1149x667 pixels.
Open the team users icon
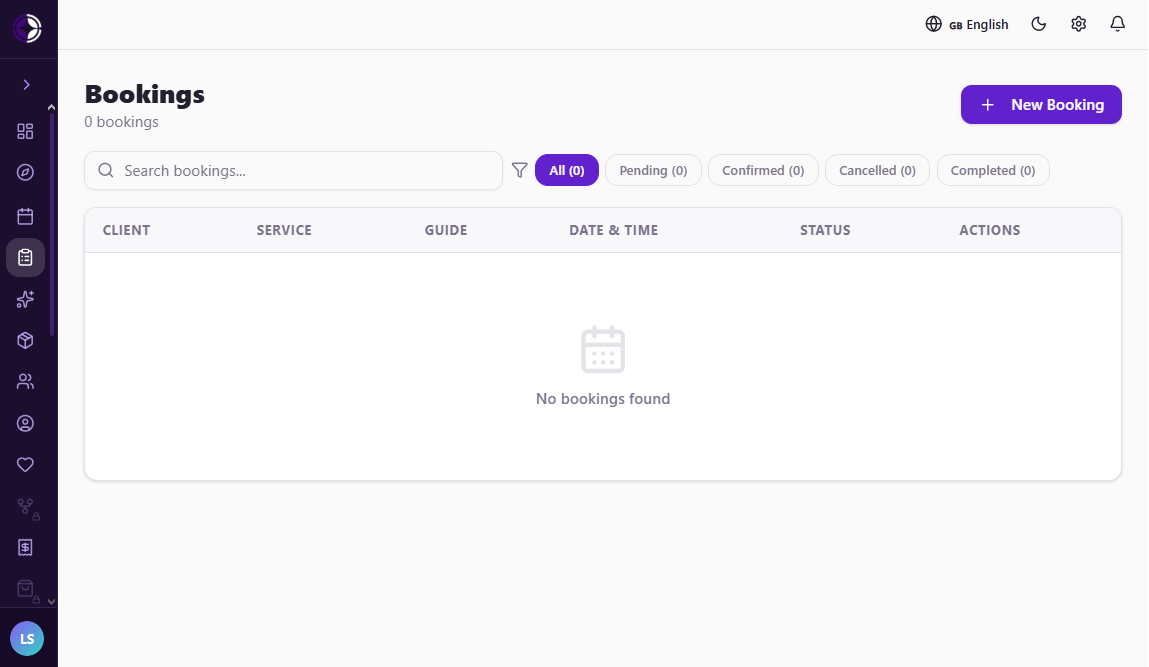coord(25,381)
